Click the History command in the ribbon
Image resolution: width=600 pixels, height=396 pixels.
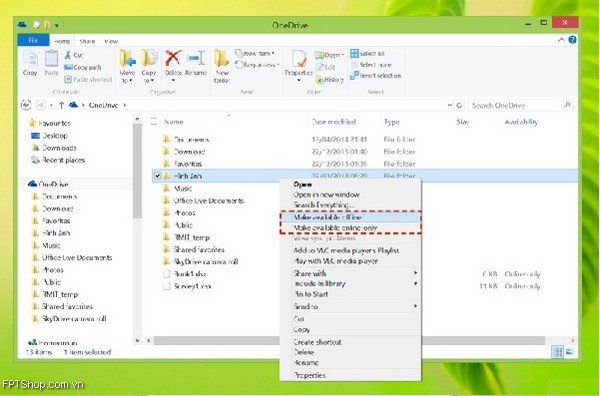tap(329, 80)
